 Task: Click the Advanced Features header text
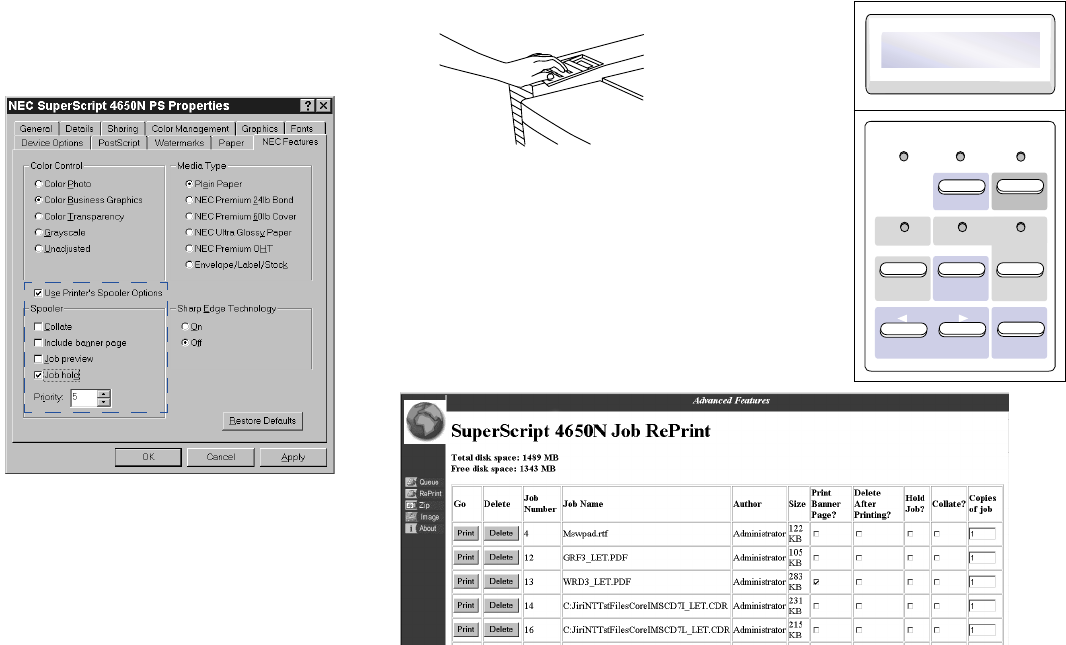click(732, 401)
